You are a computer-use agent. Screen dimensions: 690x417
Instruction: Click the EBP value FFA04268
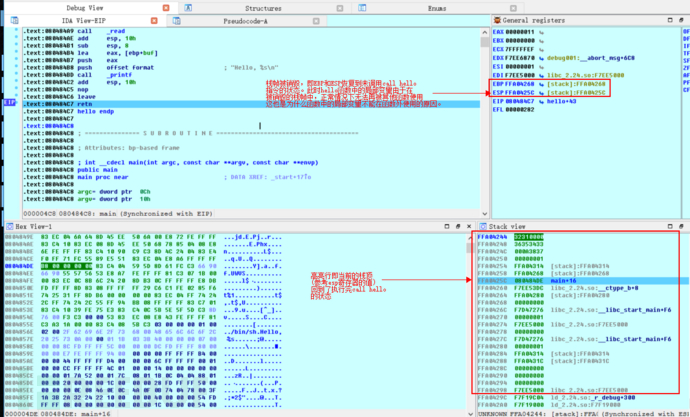pos(520,84)
